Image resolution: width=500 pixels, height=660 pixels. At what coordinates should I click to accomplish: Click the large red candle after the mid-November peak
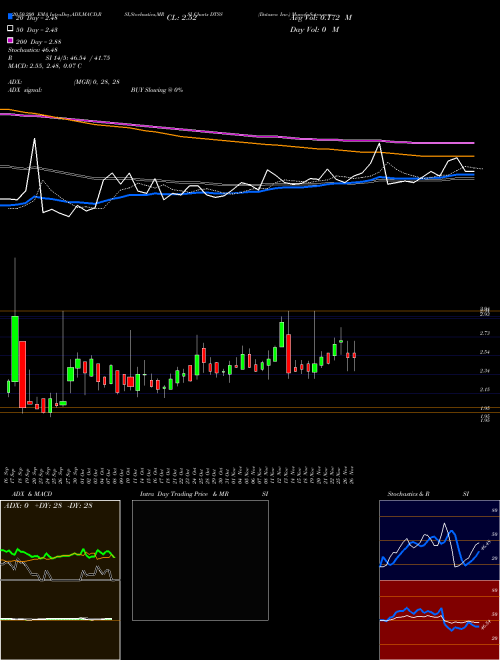coord(288,354)
